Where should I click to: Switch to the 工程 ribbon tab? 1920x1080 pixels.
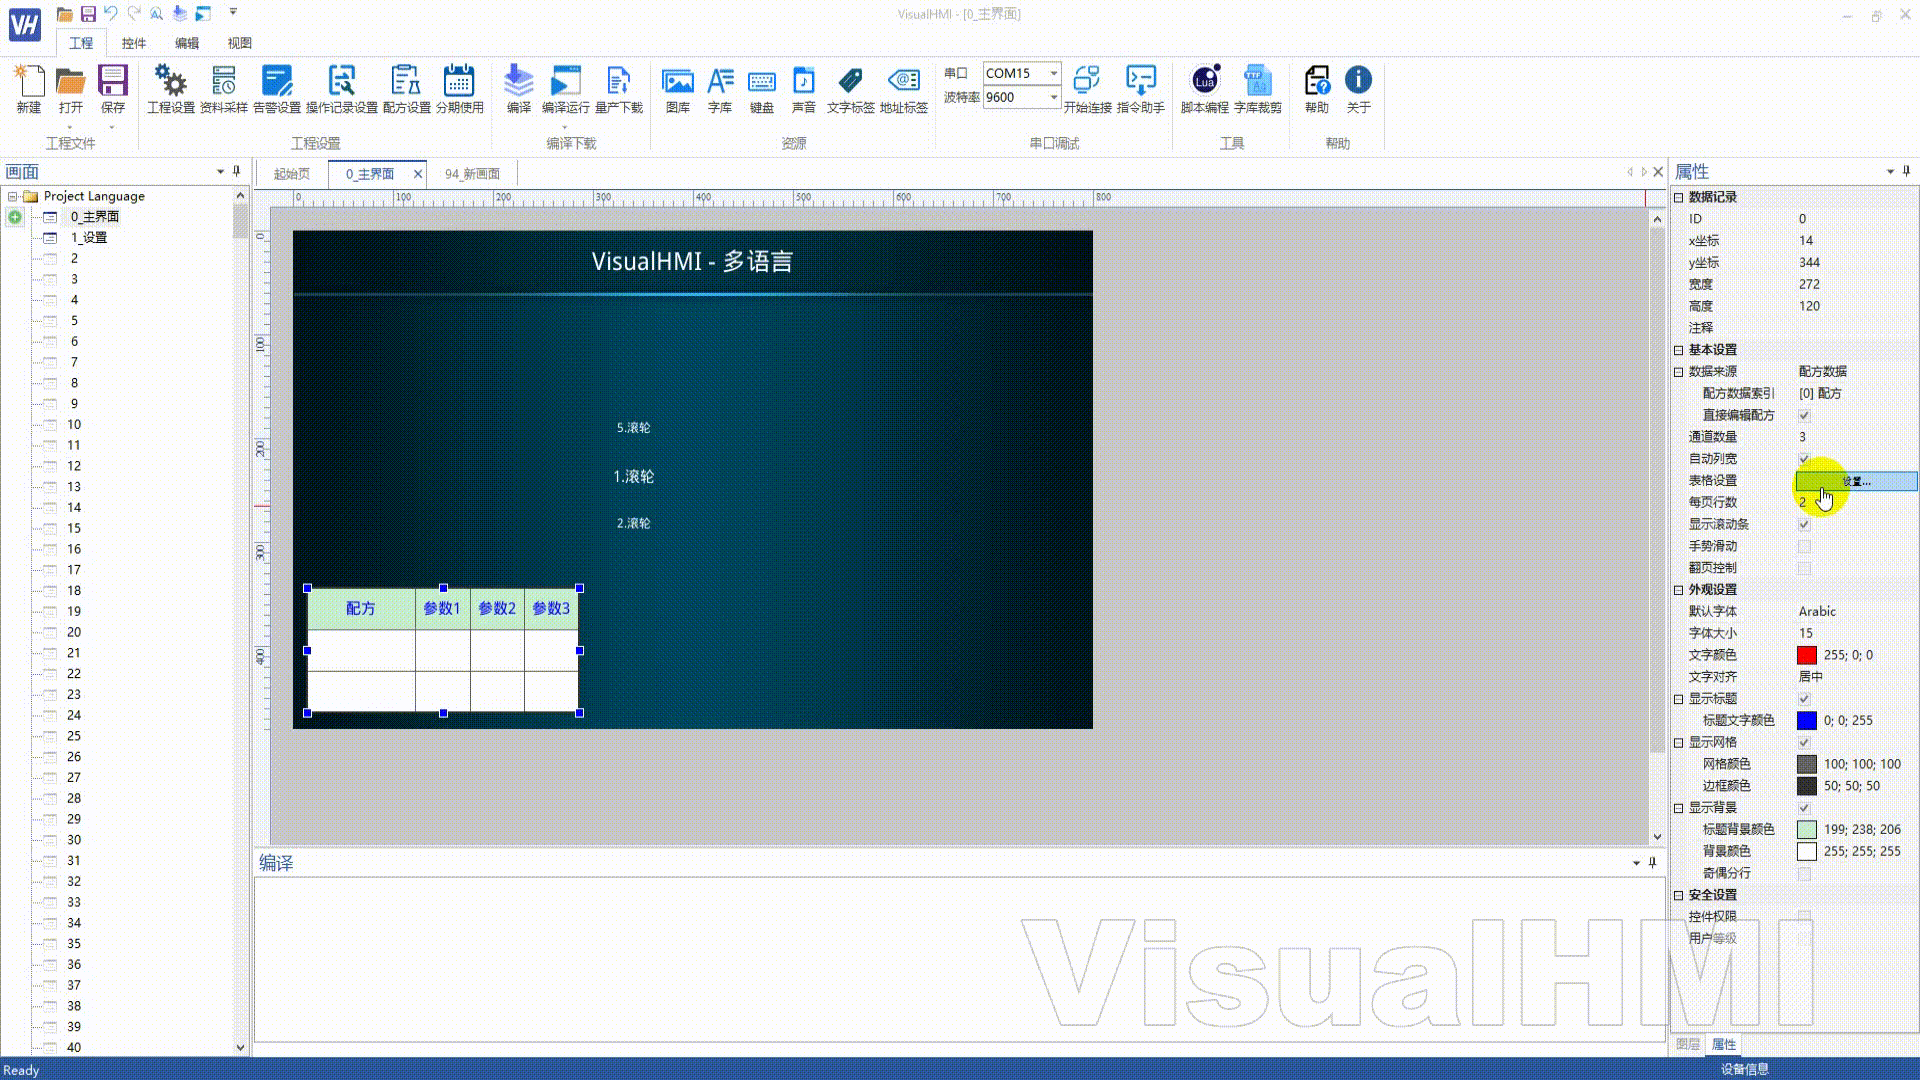pyautogui.click(x=81, y=43)
